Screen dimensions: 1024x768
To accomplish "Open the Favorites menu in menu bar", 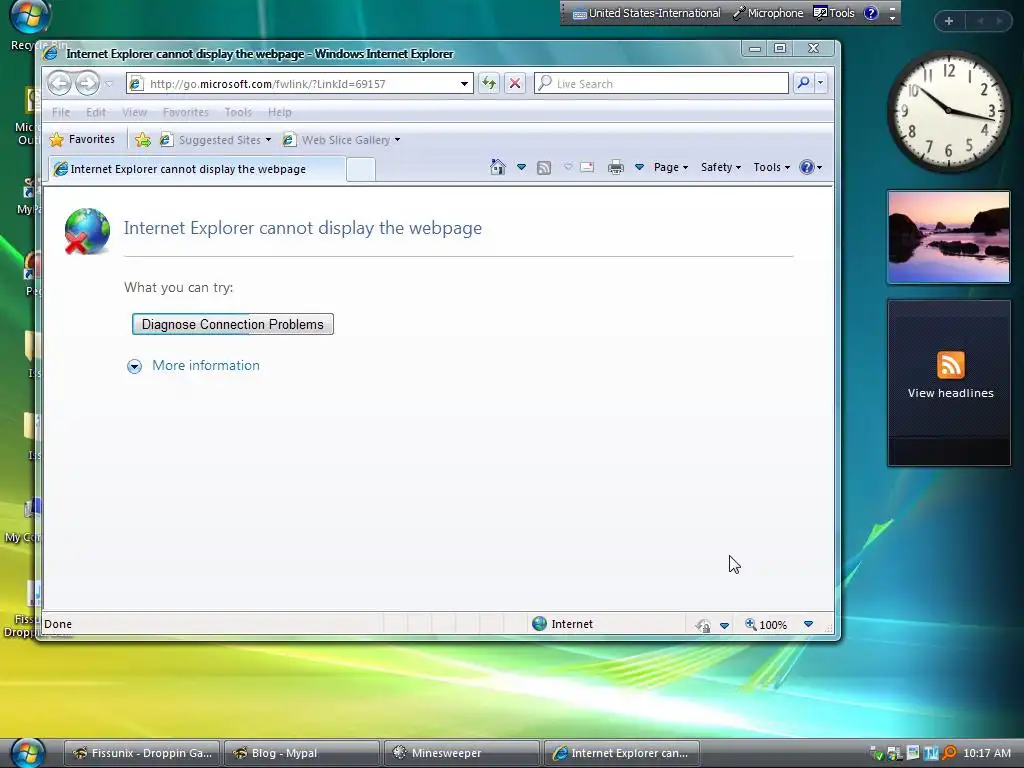I will [x=186, y=112].
